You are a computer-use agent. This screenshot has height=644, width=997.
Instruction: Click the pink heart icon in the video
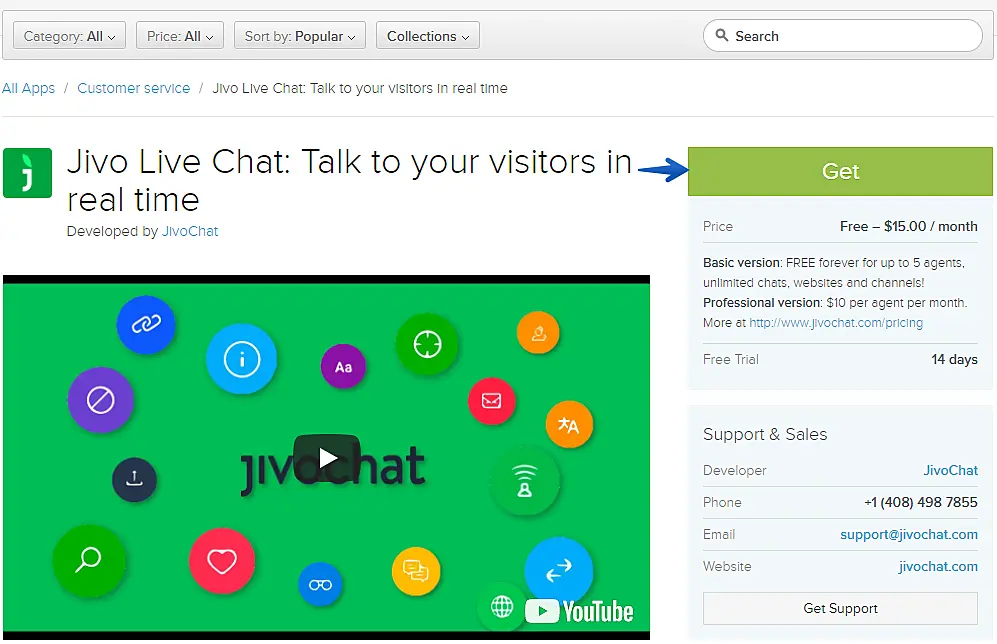(222, 561)
